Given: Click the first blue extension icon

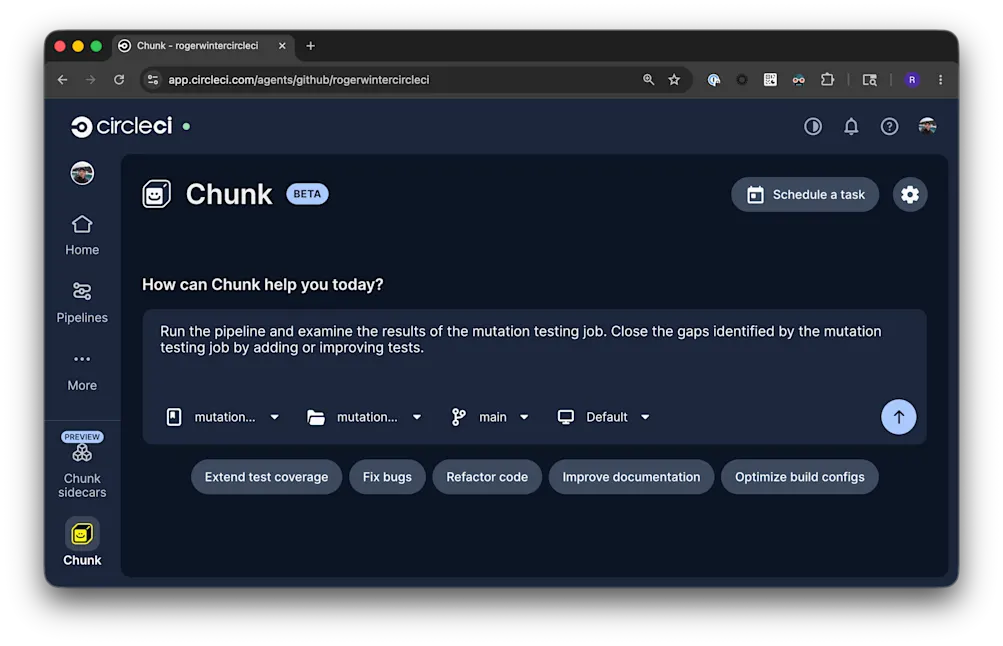Looking at the screenshot, I should coord(713,80).
